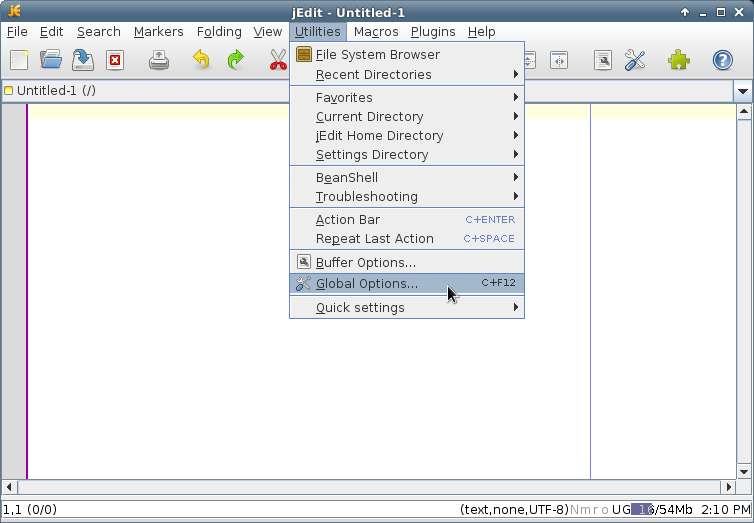754x523 pixels.
Task: Click the Untitled-1 buffer name label
Action: pyautogui.click(x=56, y=91)
